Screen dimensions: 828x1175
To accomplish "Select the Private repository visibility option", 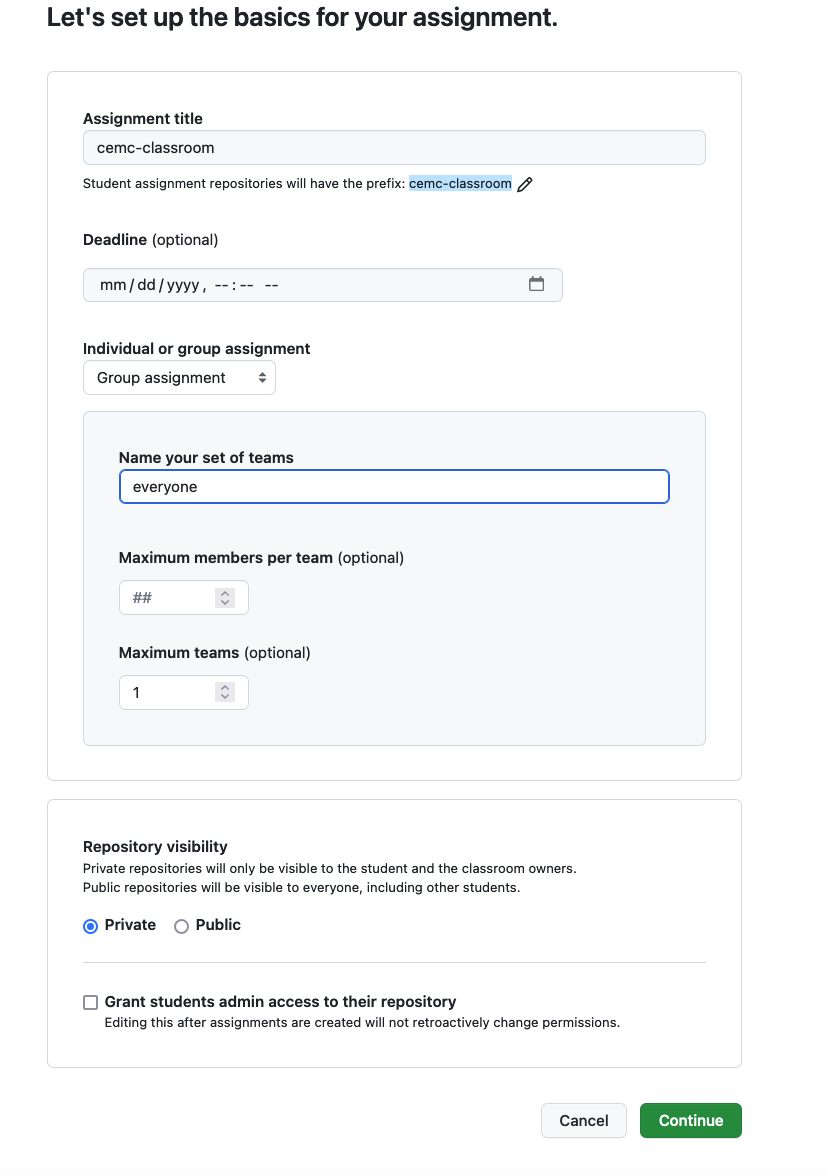I will click(90, 926).
